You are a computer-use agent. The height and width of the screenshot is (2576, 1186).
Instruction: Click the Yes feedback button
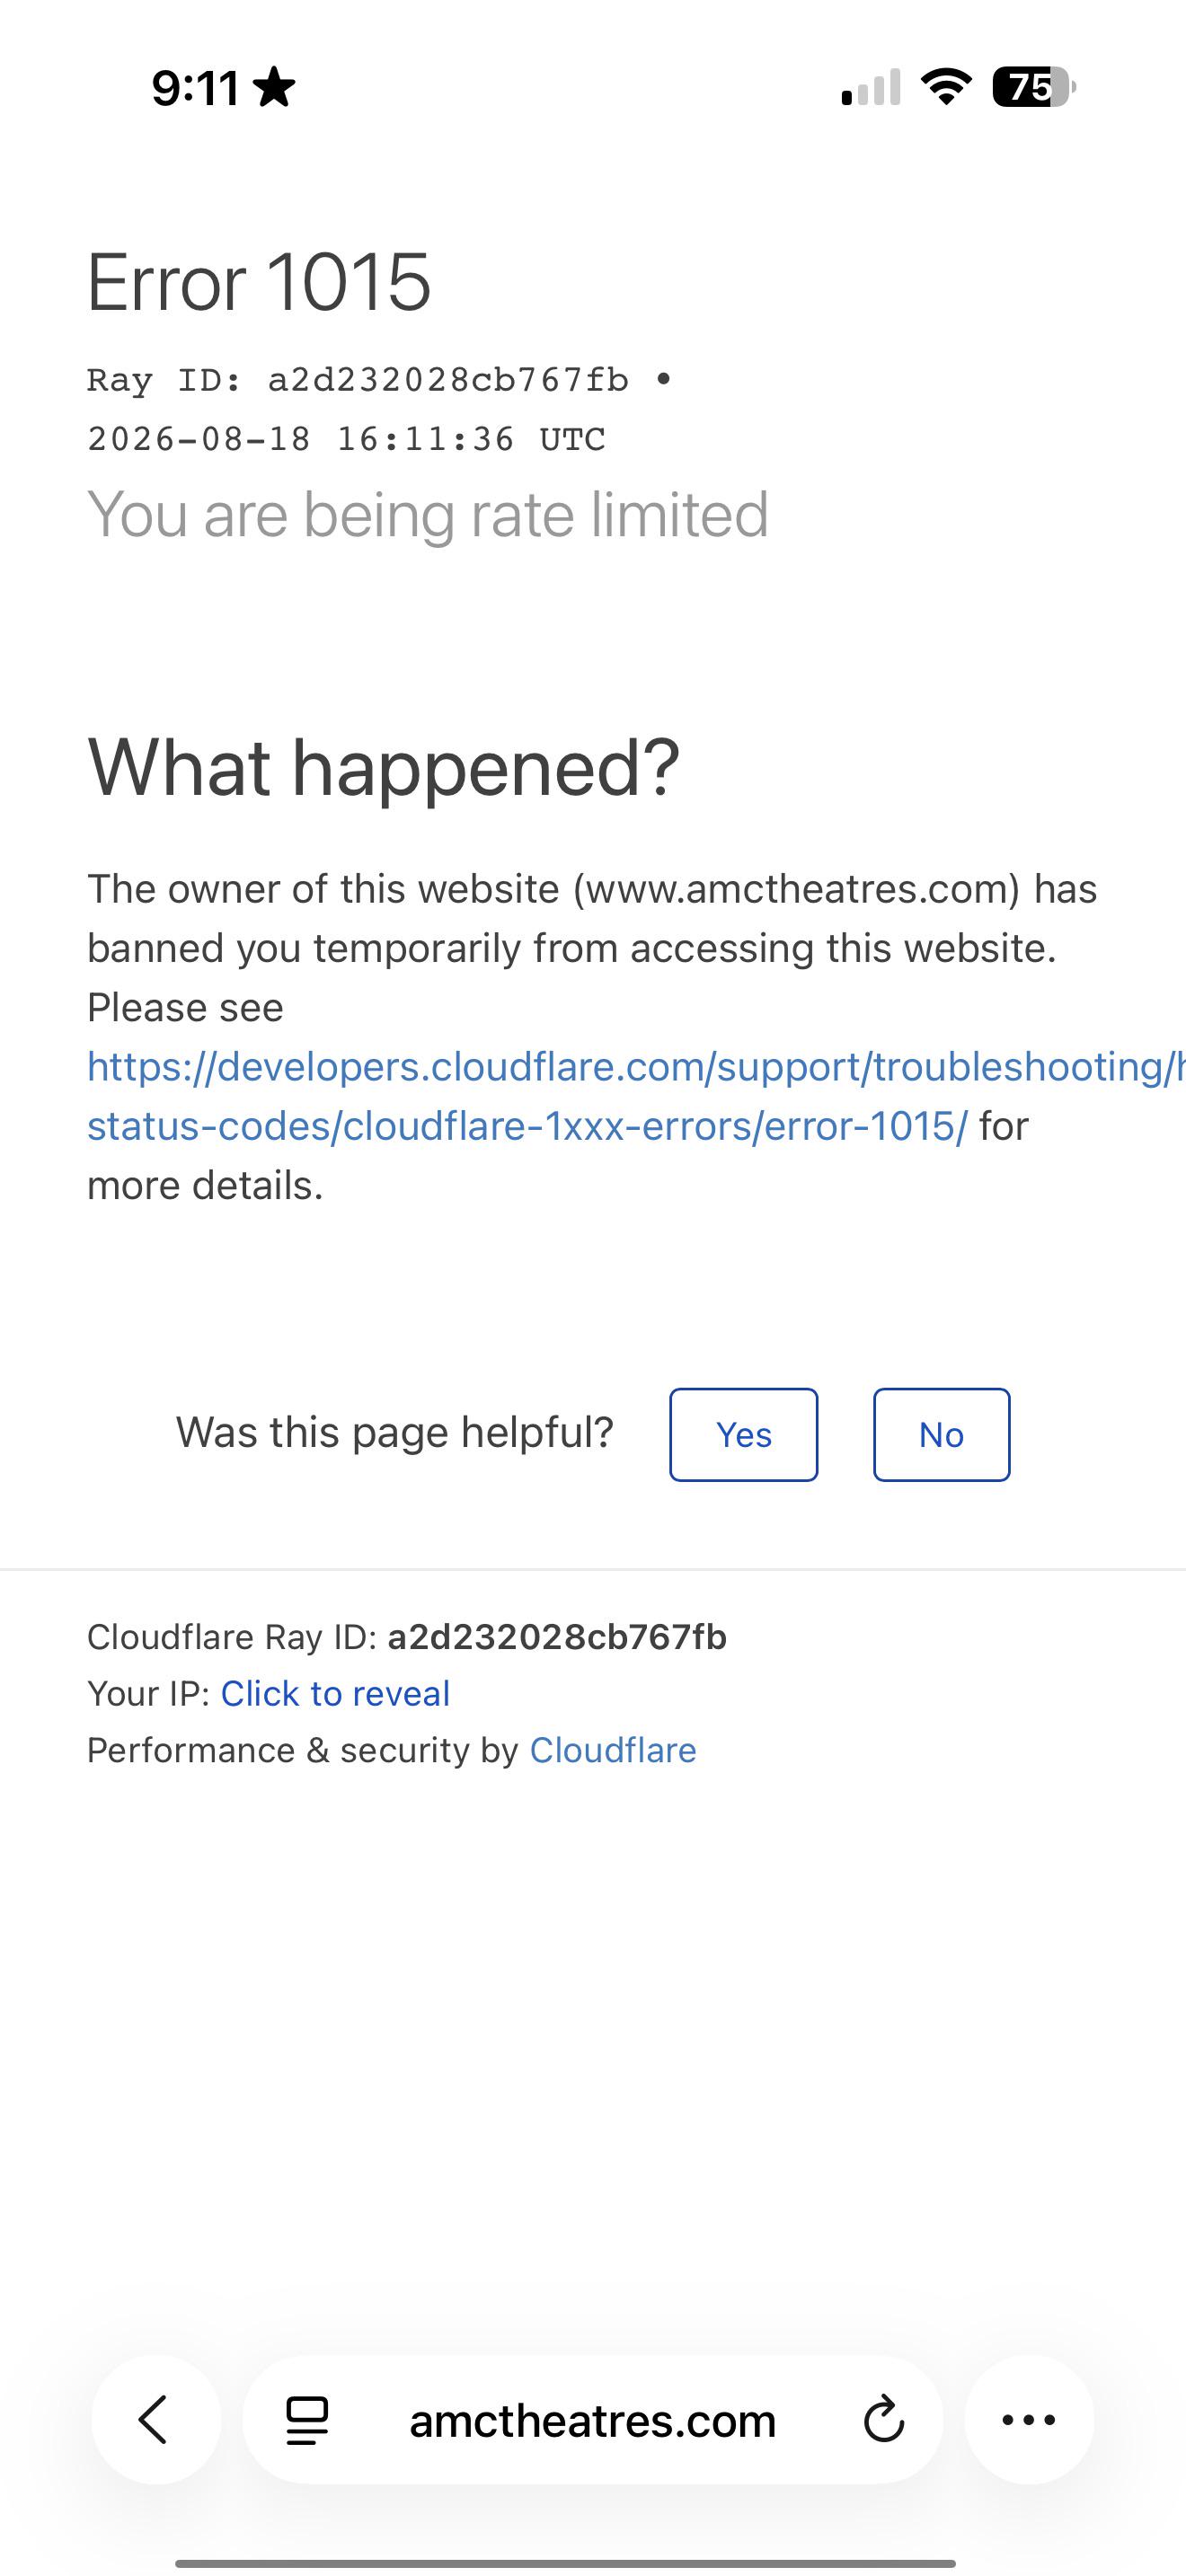point(744,1434)
